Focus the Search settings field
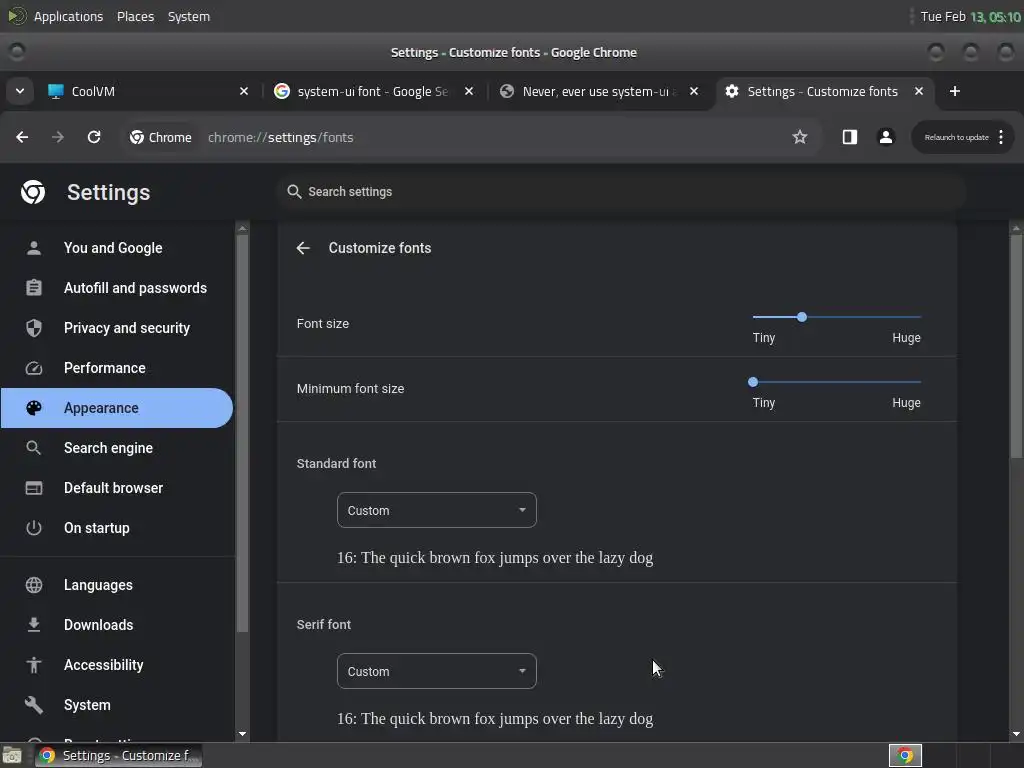 620,192
